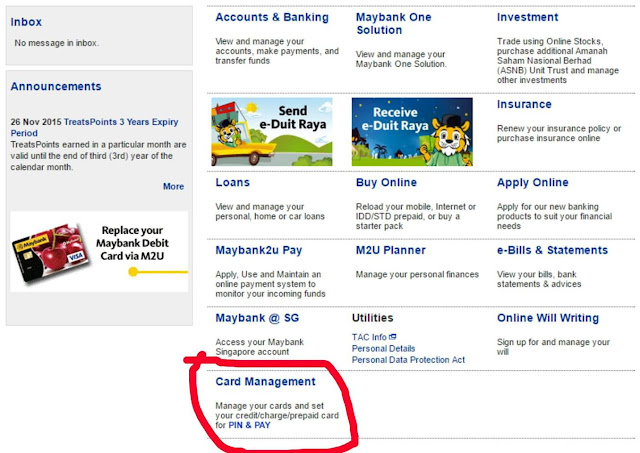Open M2U Planner
The image size is (640, 453).
pyautogui.click(x=391, y=250)
